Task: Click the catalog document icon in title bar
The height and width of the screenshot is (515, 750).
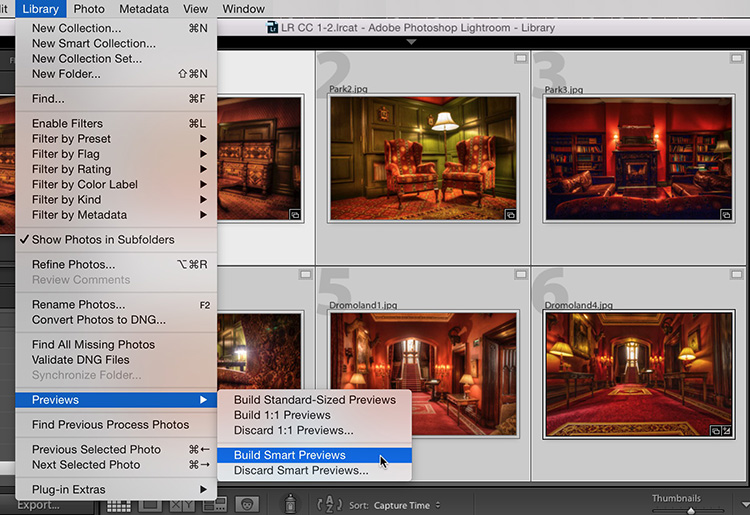Action: (x=272, y=27)
